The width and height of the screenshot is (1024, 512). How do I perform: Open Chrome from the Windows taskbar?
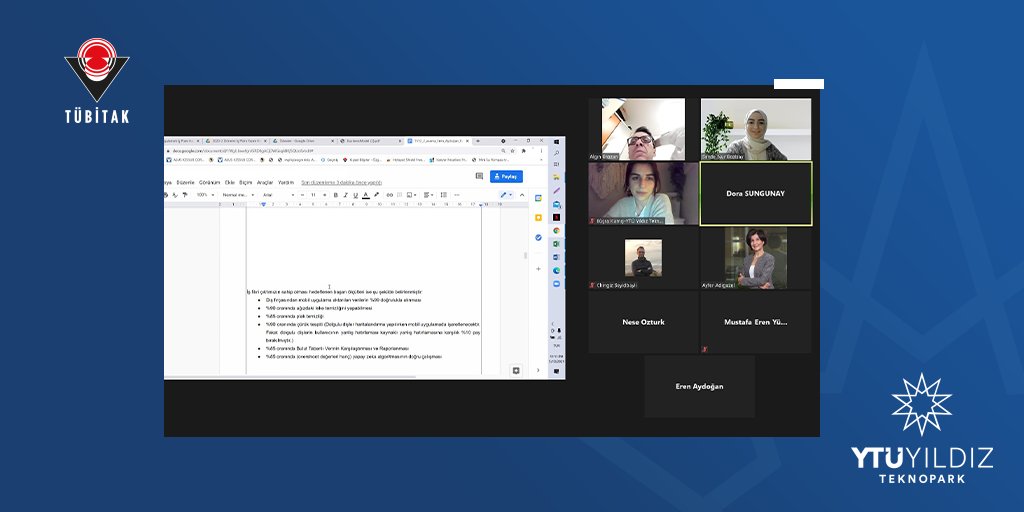point(556,230)
